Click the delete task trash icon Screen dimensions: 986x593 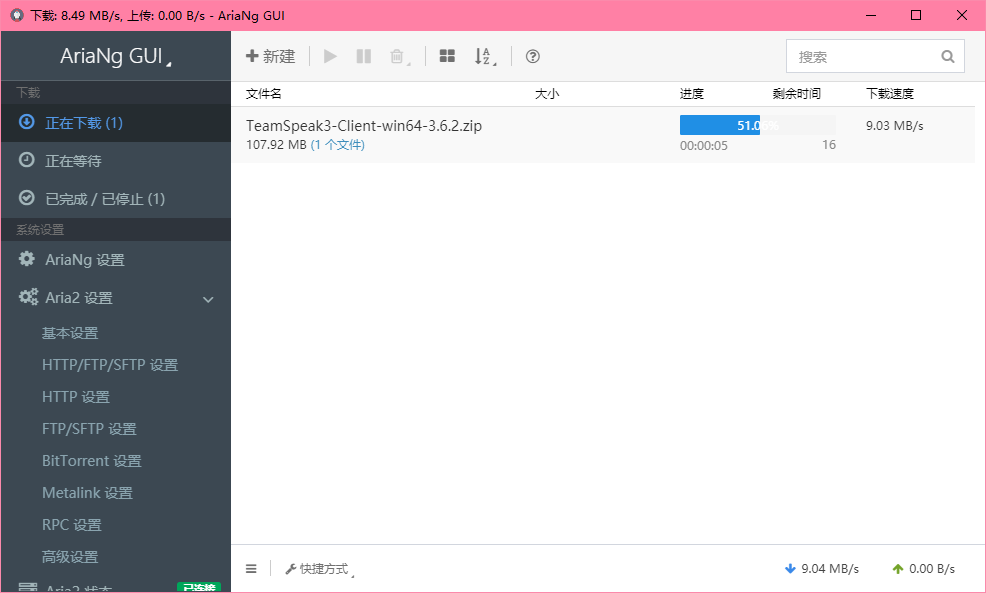pos(396,56)
